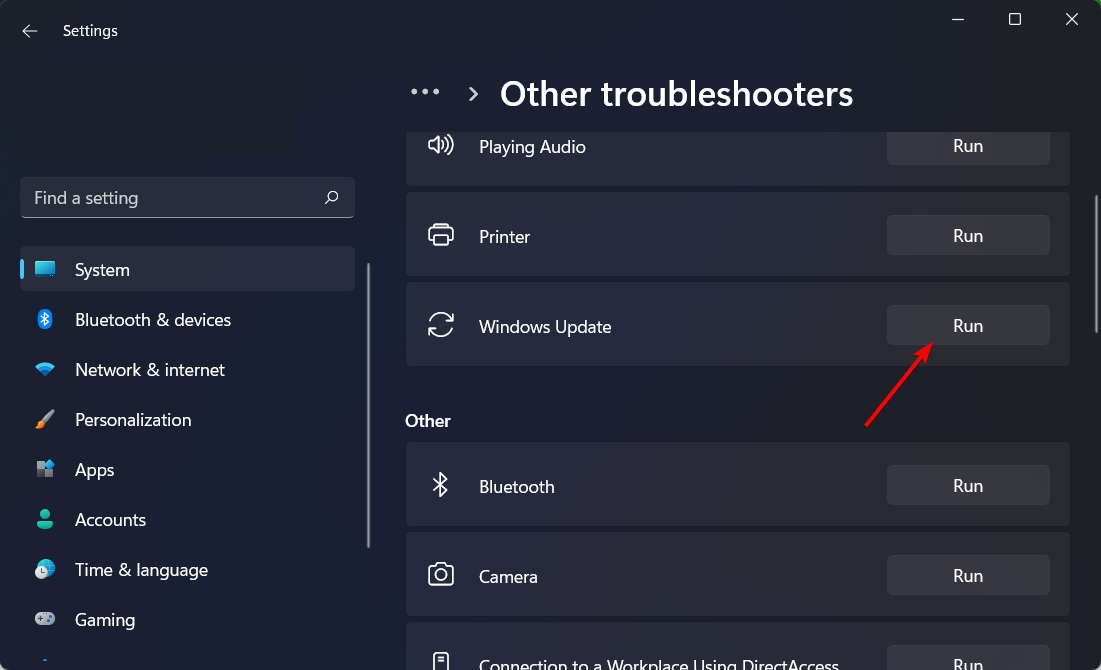The width and height of the screenshot is (1101, 670).
Task: Click the Personalization paintbrush icon
Action: click(x=45, y=419)
